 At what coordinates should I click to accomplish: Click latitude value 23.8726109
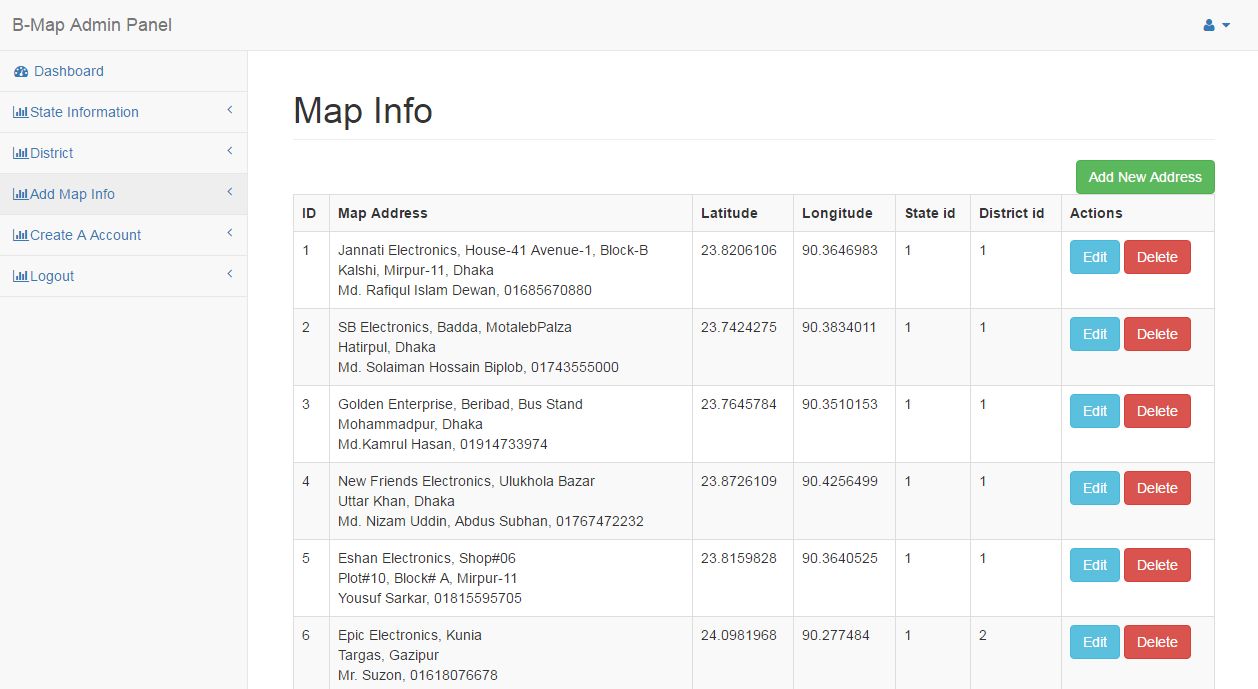[x=739, y=481]
